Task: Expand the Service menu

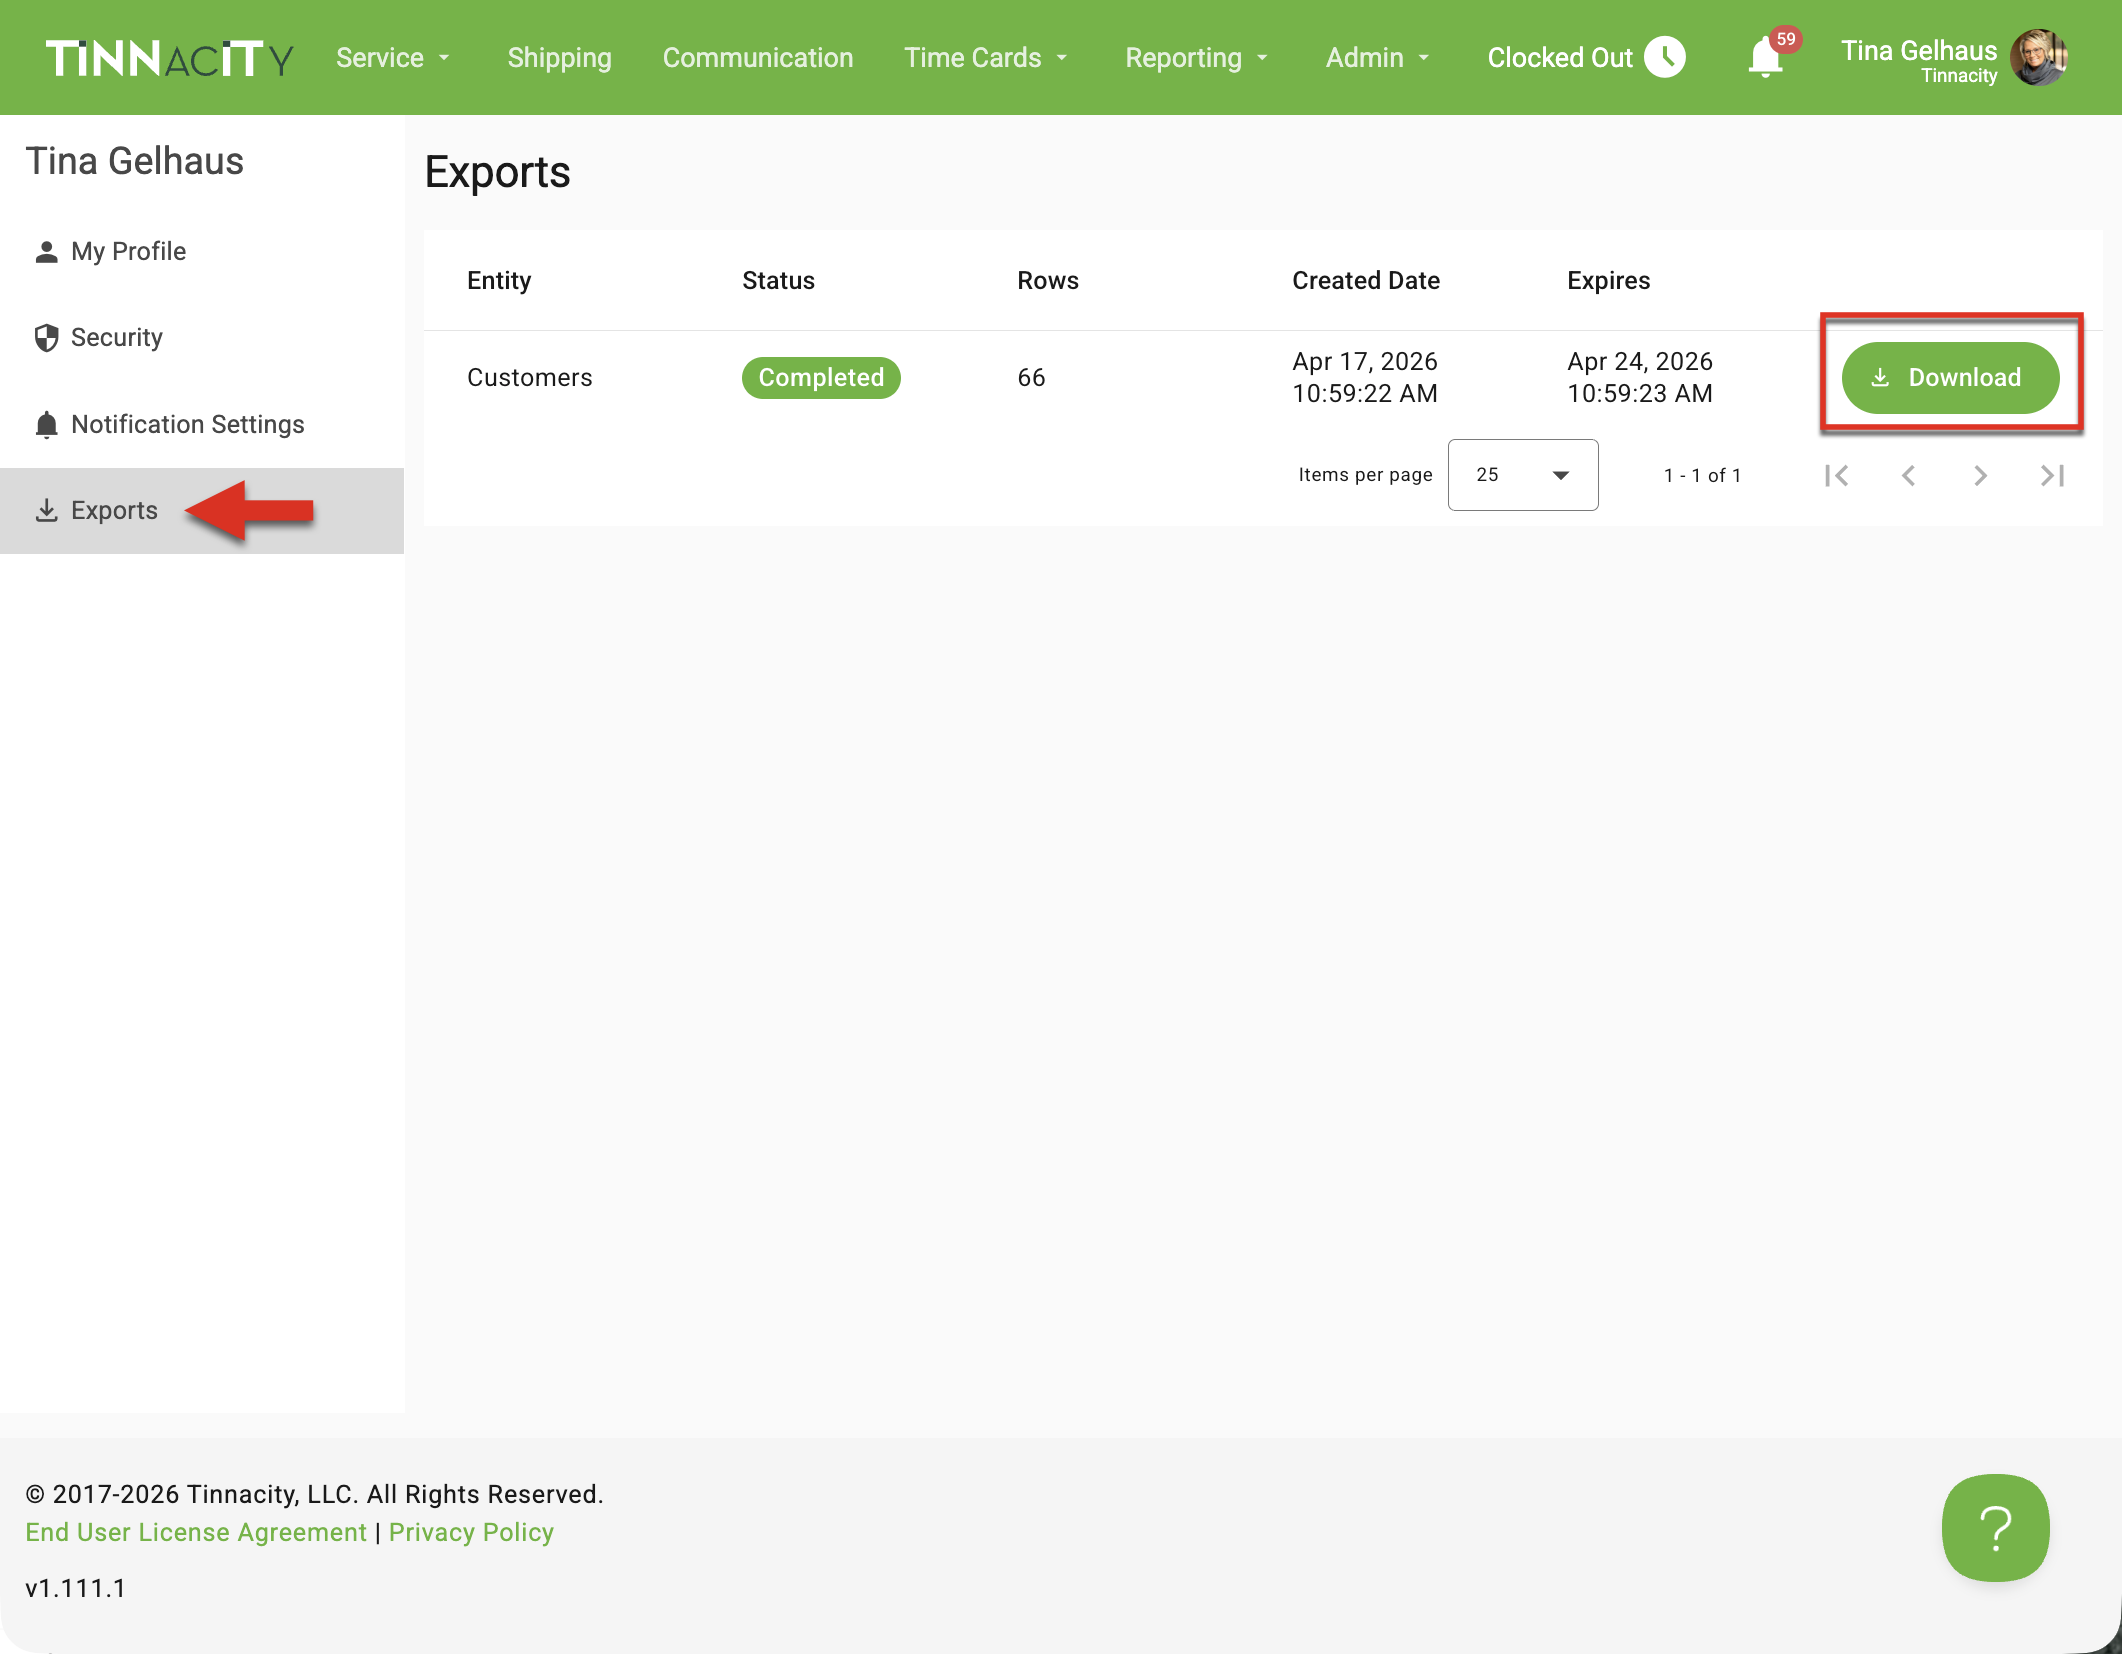Action: 392,58
